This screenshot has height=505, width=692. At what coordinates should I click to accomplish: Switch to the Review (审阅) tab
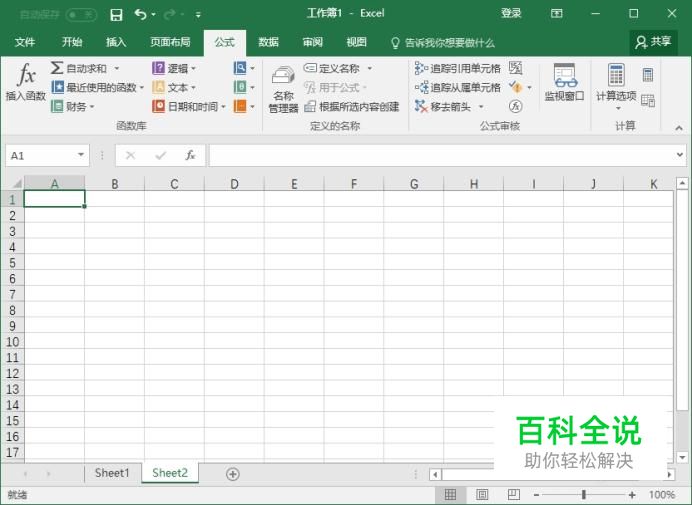click(312, 42)
